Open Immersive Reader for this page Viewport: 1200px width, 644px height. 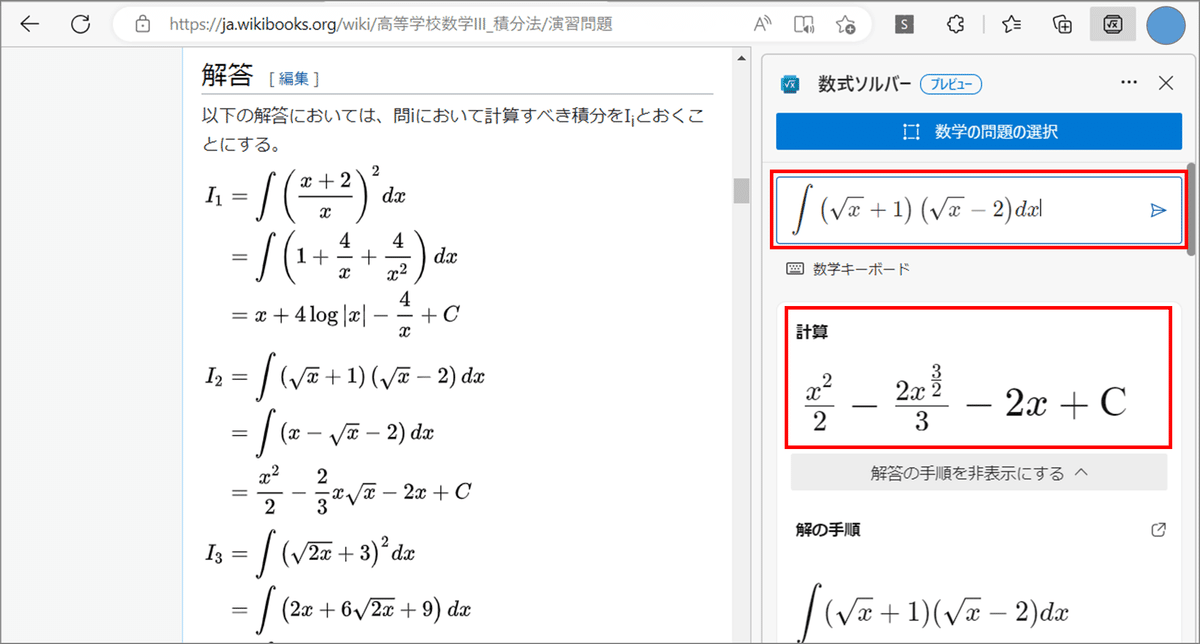(803, 25)
